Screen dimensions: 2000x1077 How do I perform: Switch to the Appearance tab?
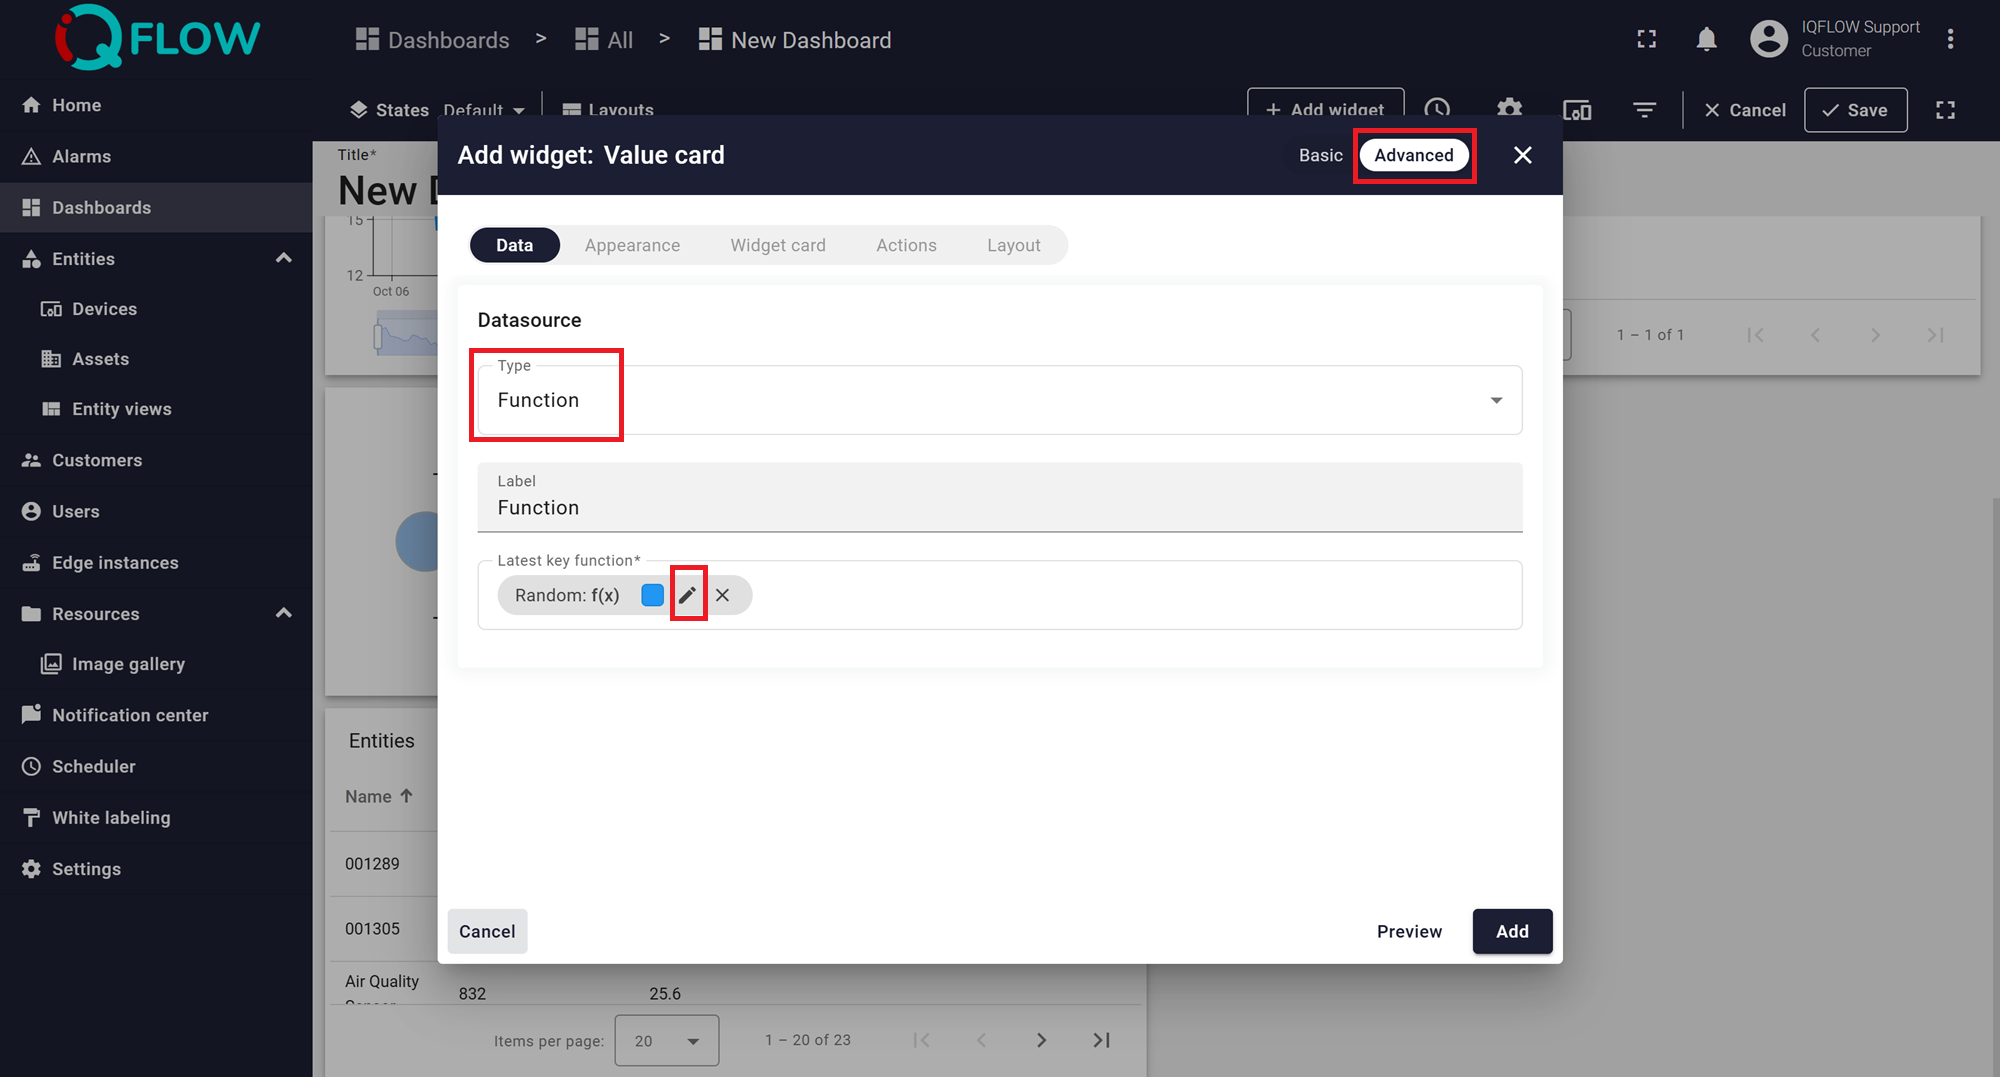[x=632, y=245]
